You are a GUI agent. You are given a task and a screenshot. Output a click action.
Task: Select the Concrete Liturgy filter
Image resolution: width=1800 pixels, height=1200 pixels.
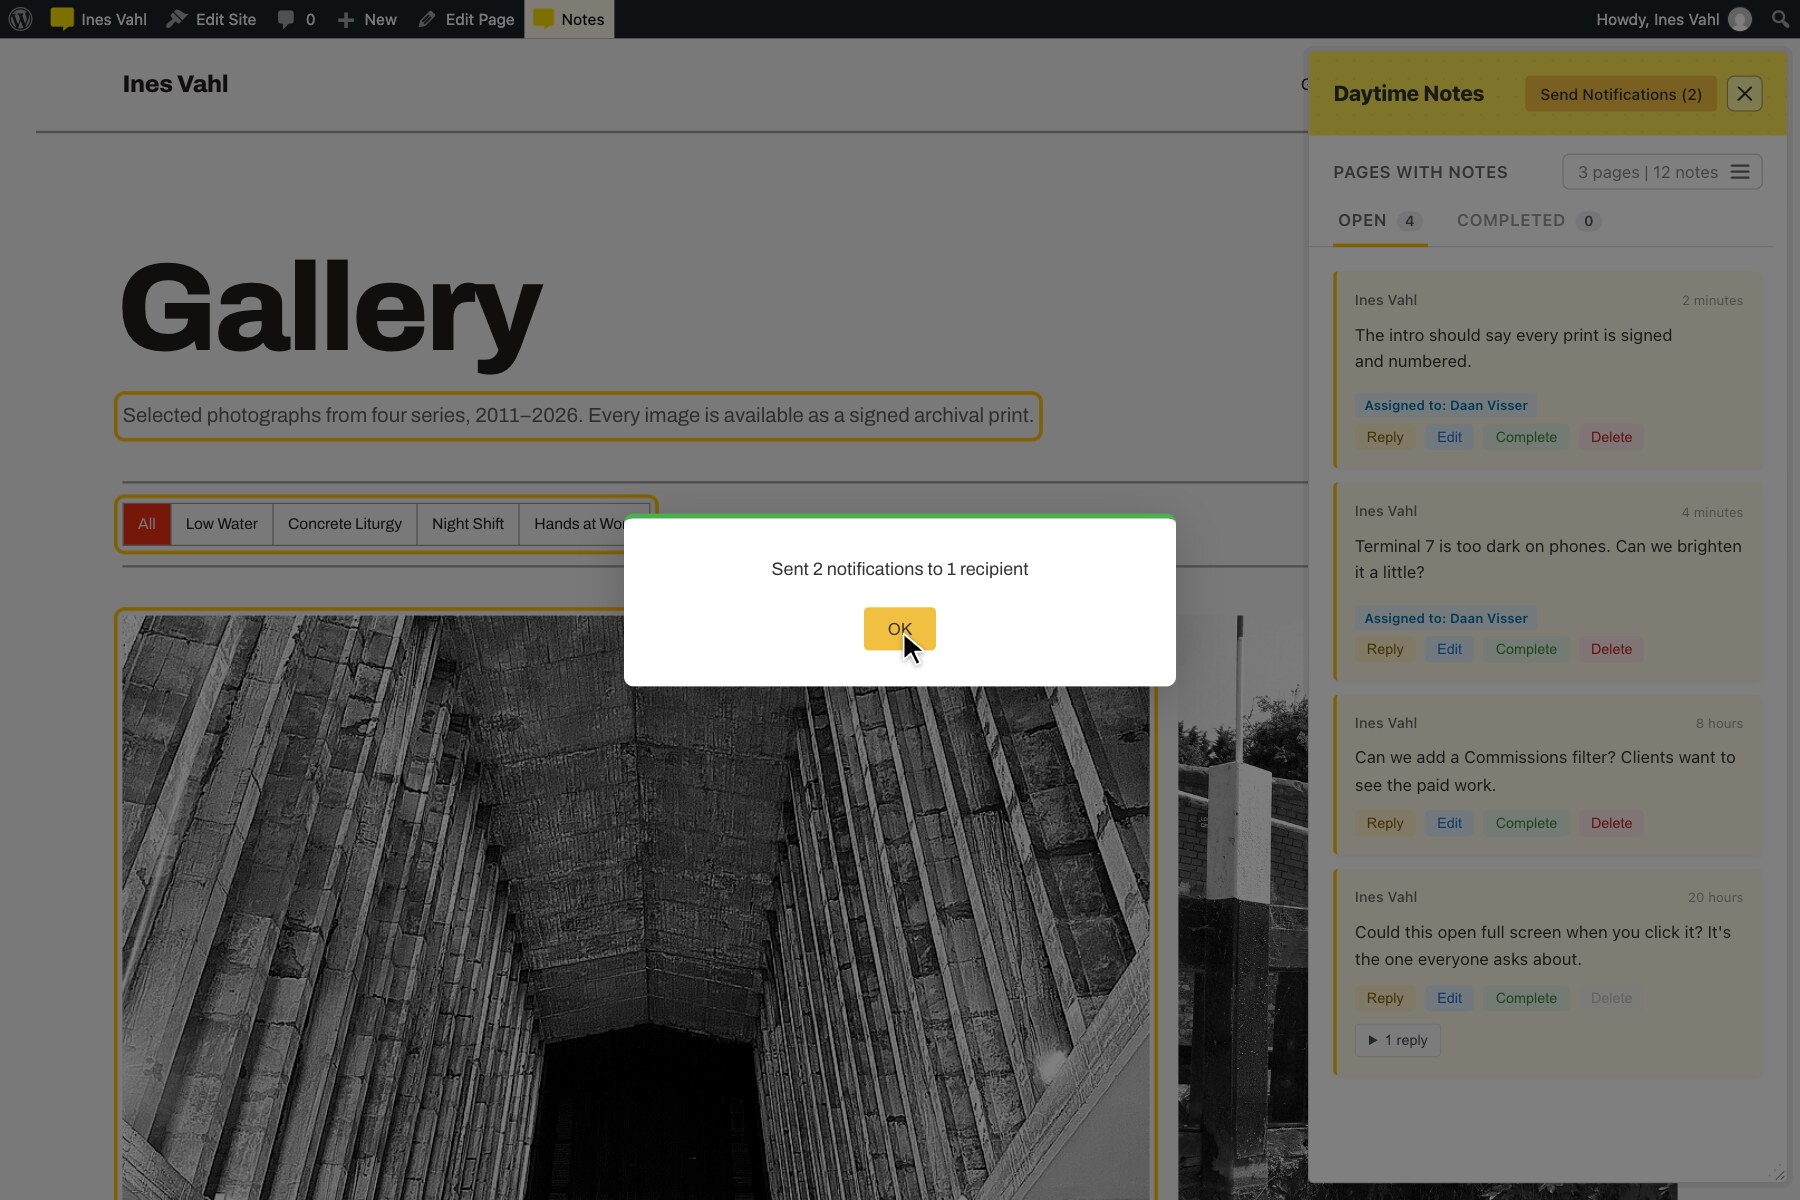click(x=345, y=524)
